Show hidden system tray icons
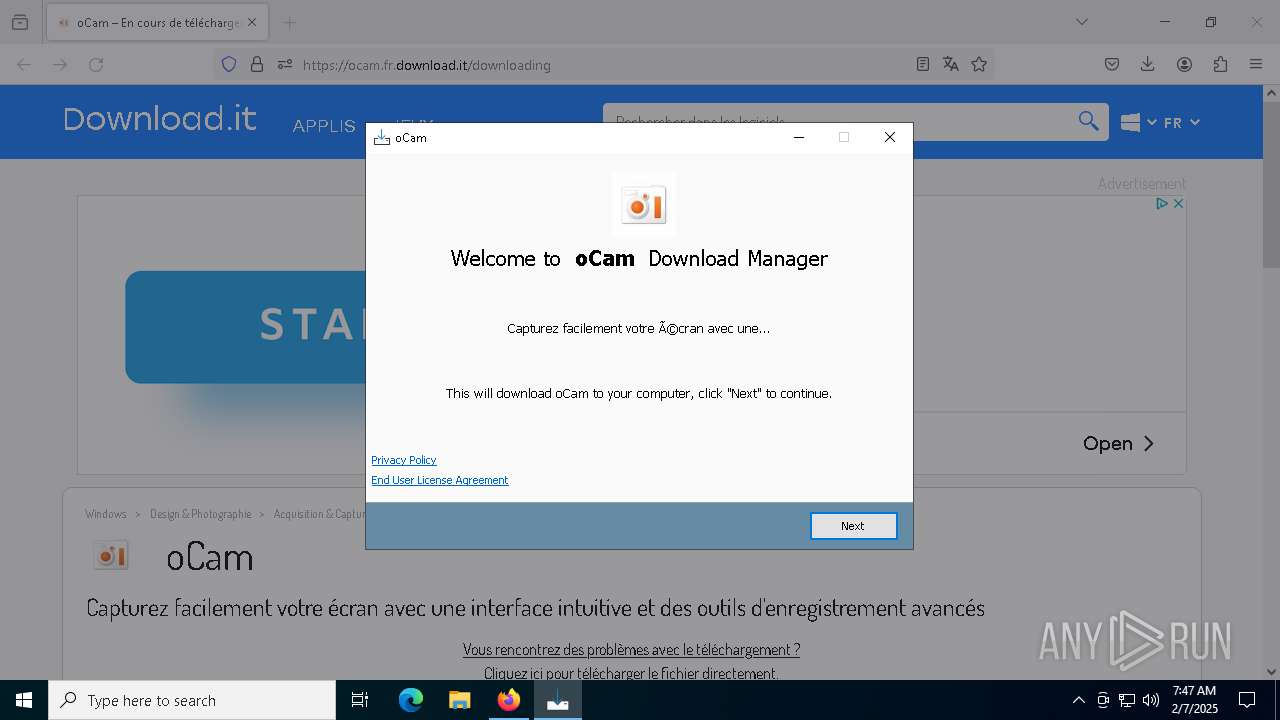 coord(1078,700)
